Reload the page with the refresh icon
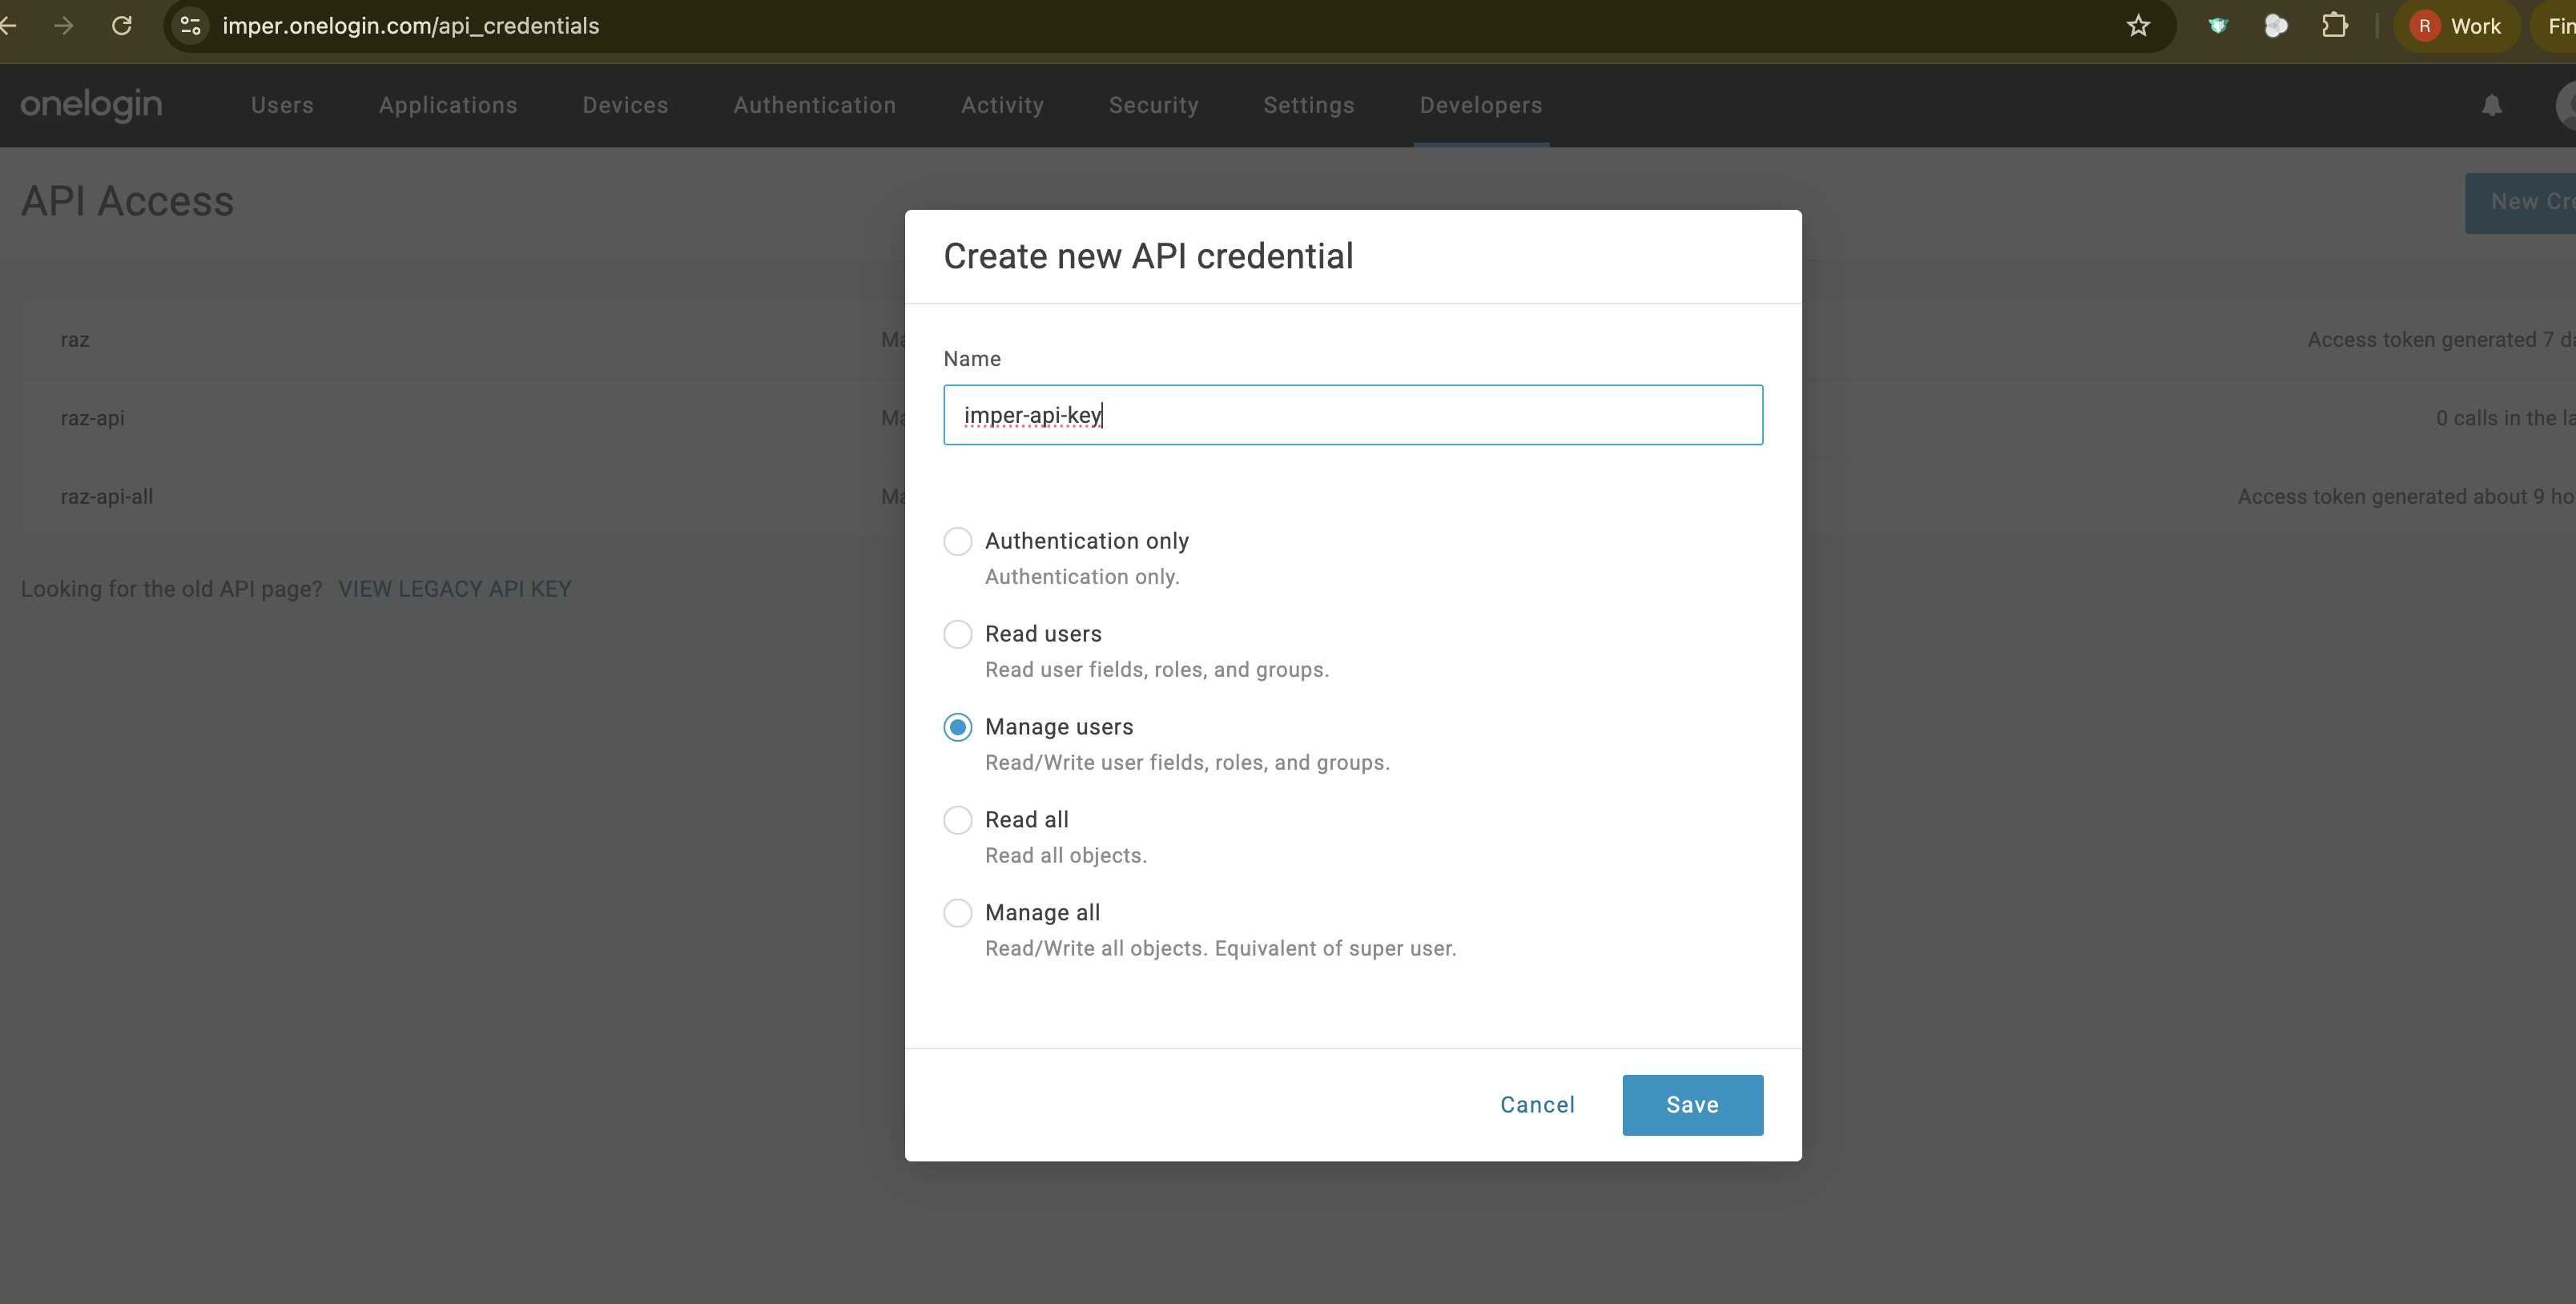 click(122, 26)
